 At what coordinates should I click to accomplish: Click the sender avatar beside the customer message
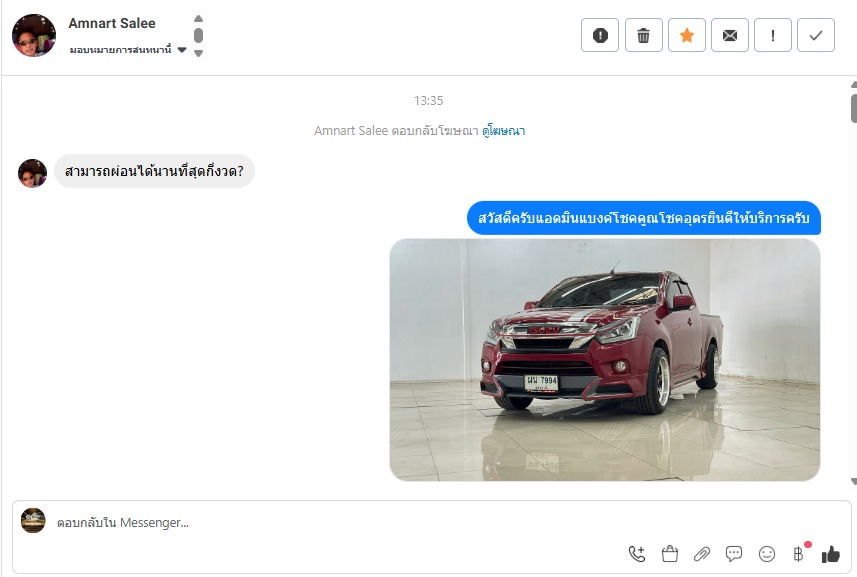click(32, 173)
